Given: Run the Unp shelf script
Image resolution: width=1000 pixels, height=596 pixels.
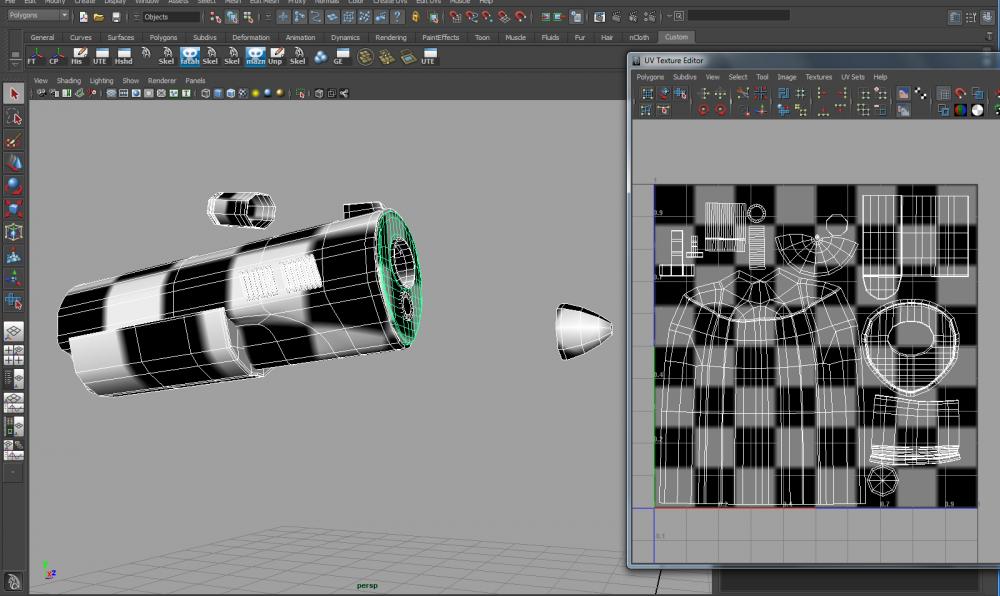Looking at the screenshot, I should [x=276, y=56].
